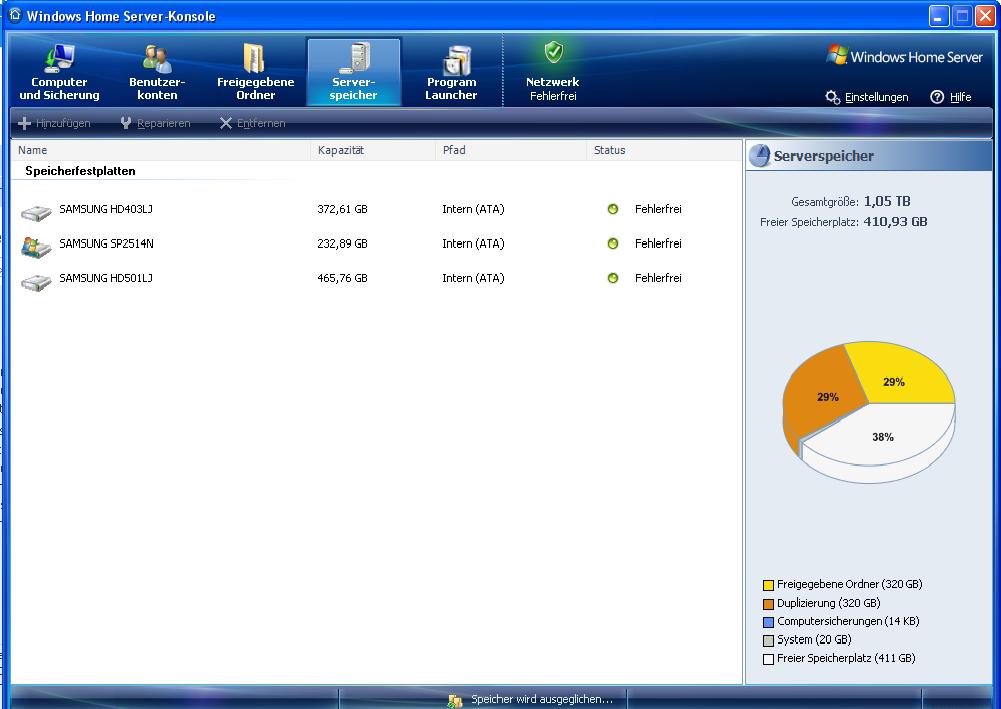Click the Freigegebene Ordner folder icon
1001x709 pixels.
(254, 58)
